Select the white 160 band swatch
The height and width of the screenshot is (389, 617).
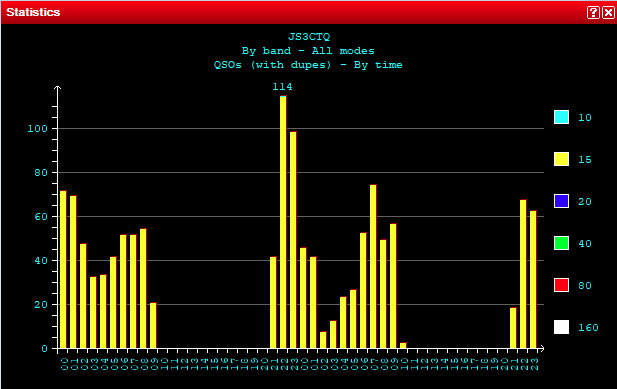[561, 327]
